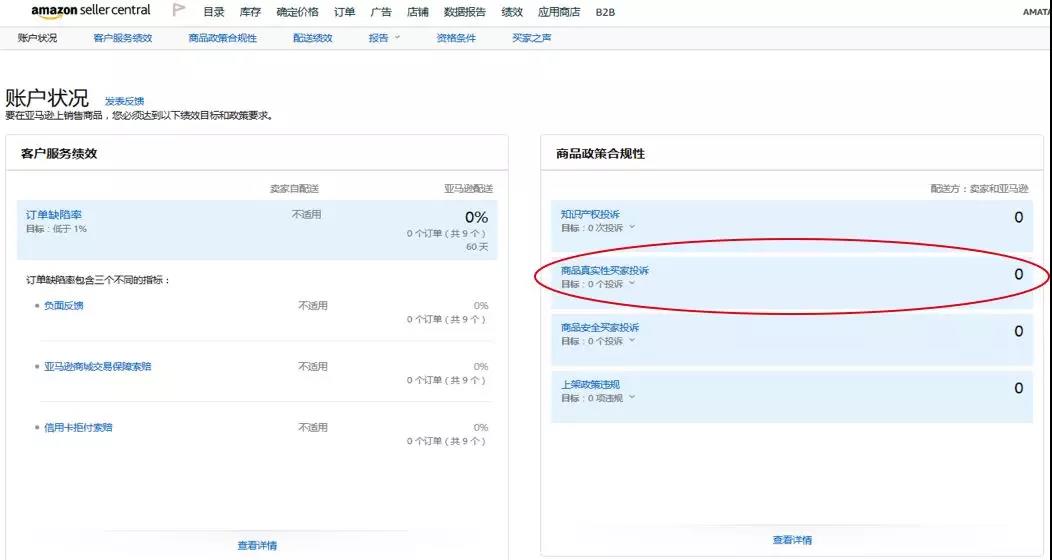Open the 应用商店 menu
This screenshot has width=1052, height=560.
[559, 12]
